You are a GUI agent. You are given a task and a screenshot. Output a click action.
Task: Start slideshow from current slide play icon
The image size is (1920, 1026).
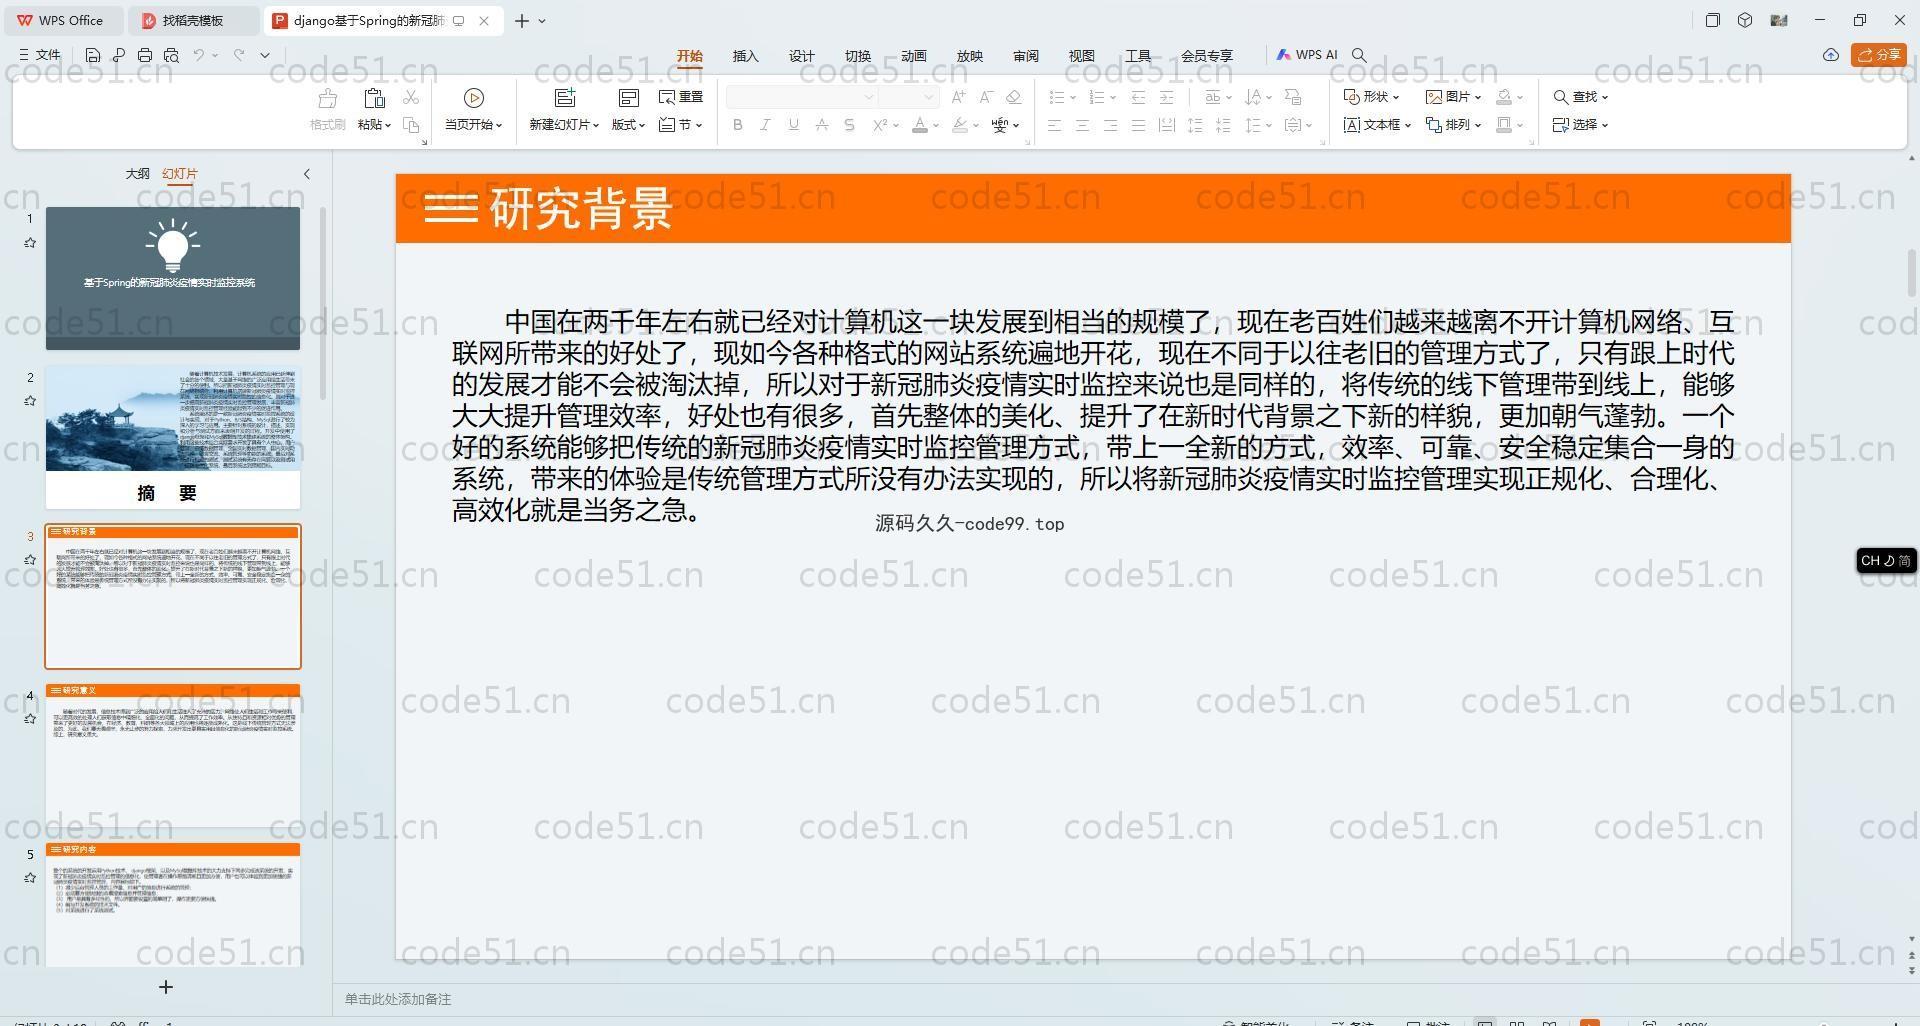[x=474, y=98]
